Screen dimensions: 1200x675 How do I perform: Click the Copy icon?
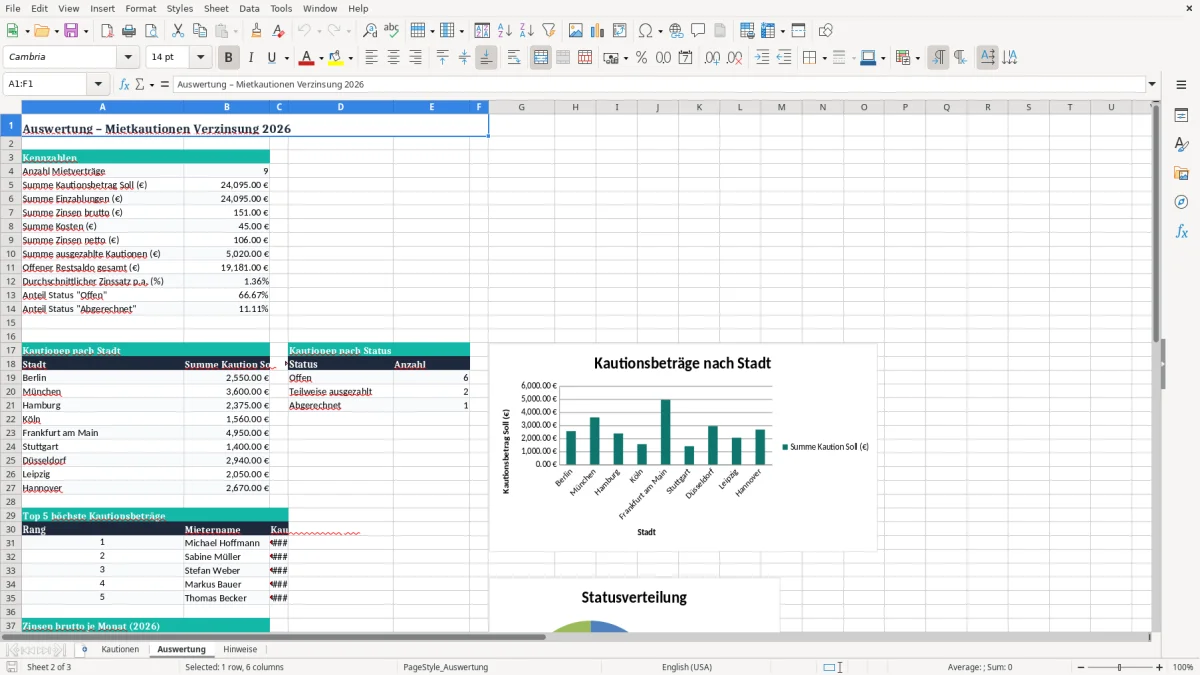199,31
